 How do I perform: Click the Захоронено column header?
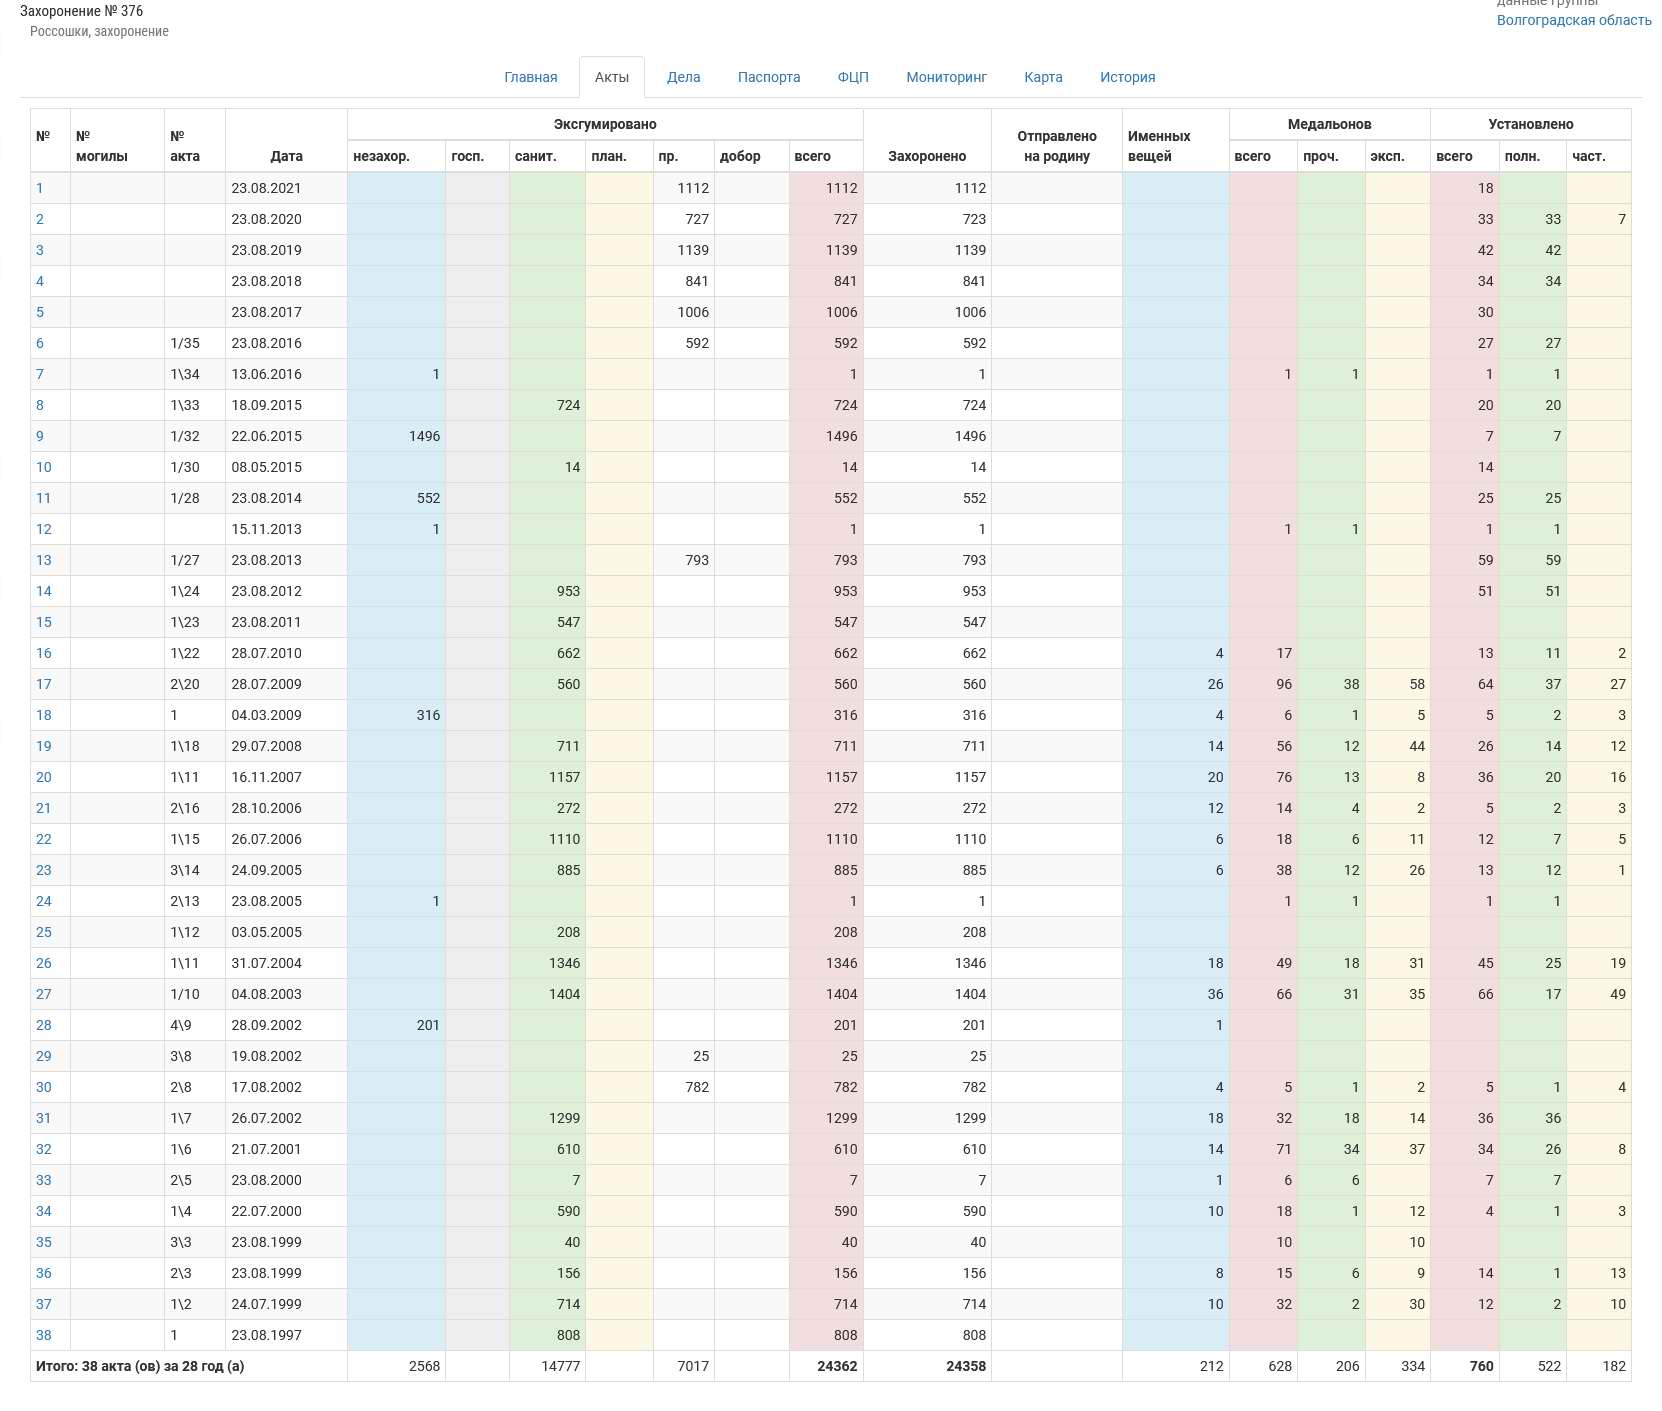926,156
